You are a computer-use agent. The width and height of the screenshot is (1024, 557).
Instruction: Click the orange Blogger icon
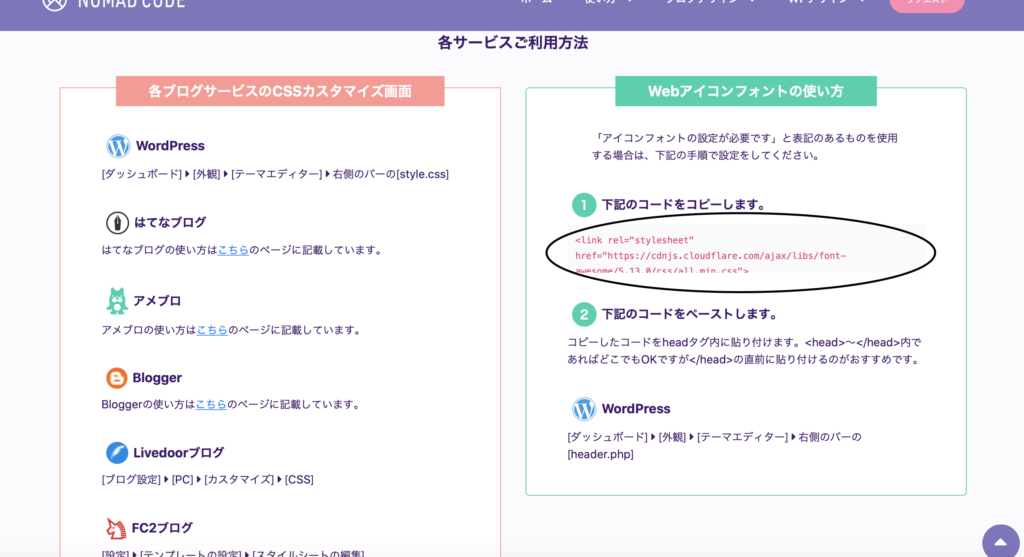[x=117, y=378]
